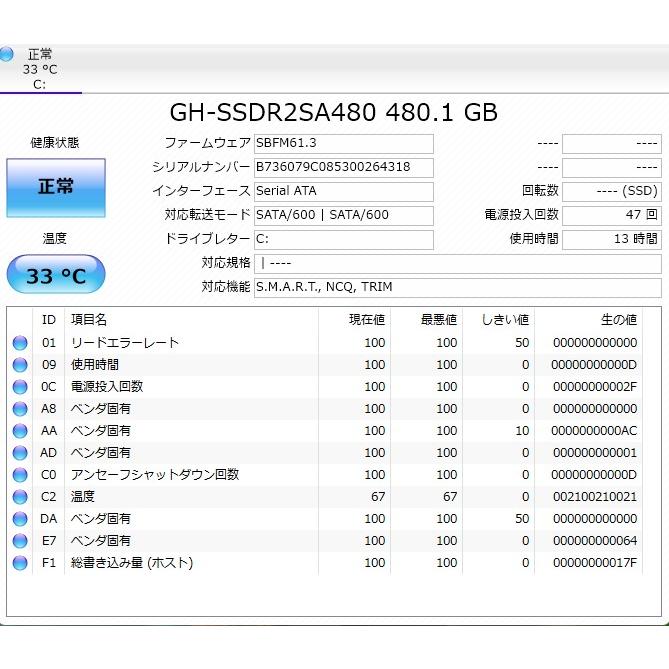Viewport: 669px width, 669px height.
Task: Click threshold value 10 in row AA
Action: pyautogui.click(x=522, y=430)
